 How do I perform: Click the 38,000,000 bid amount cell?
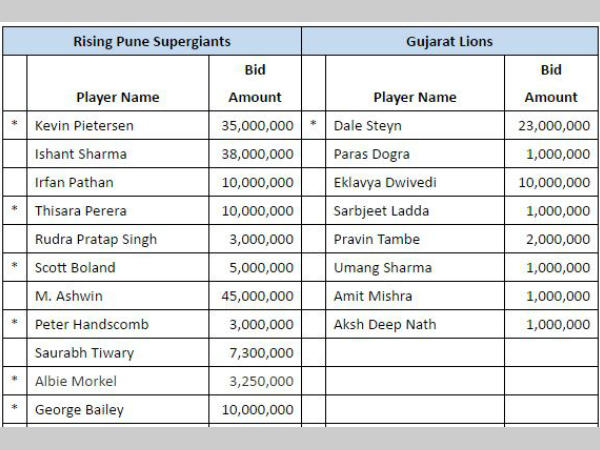[x=257, y=154]
